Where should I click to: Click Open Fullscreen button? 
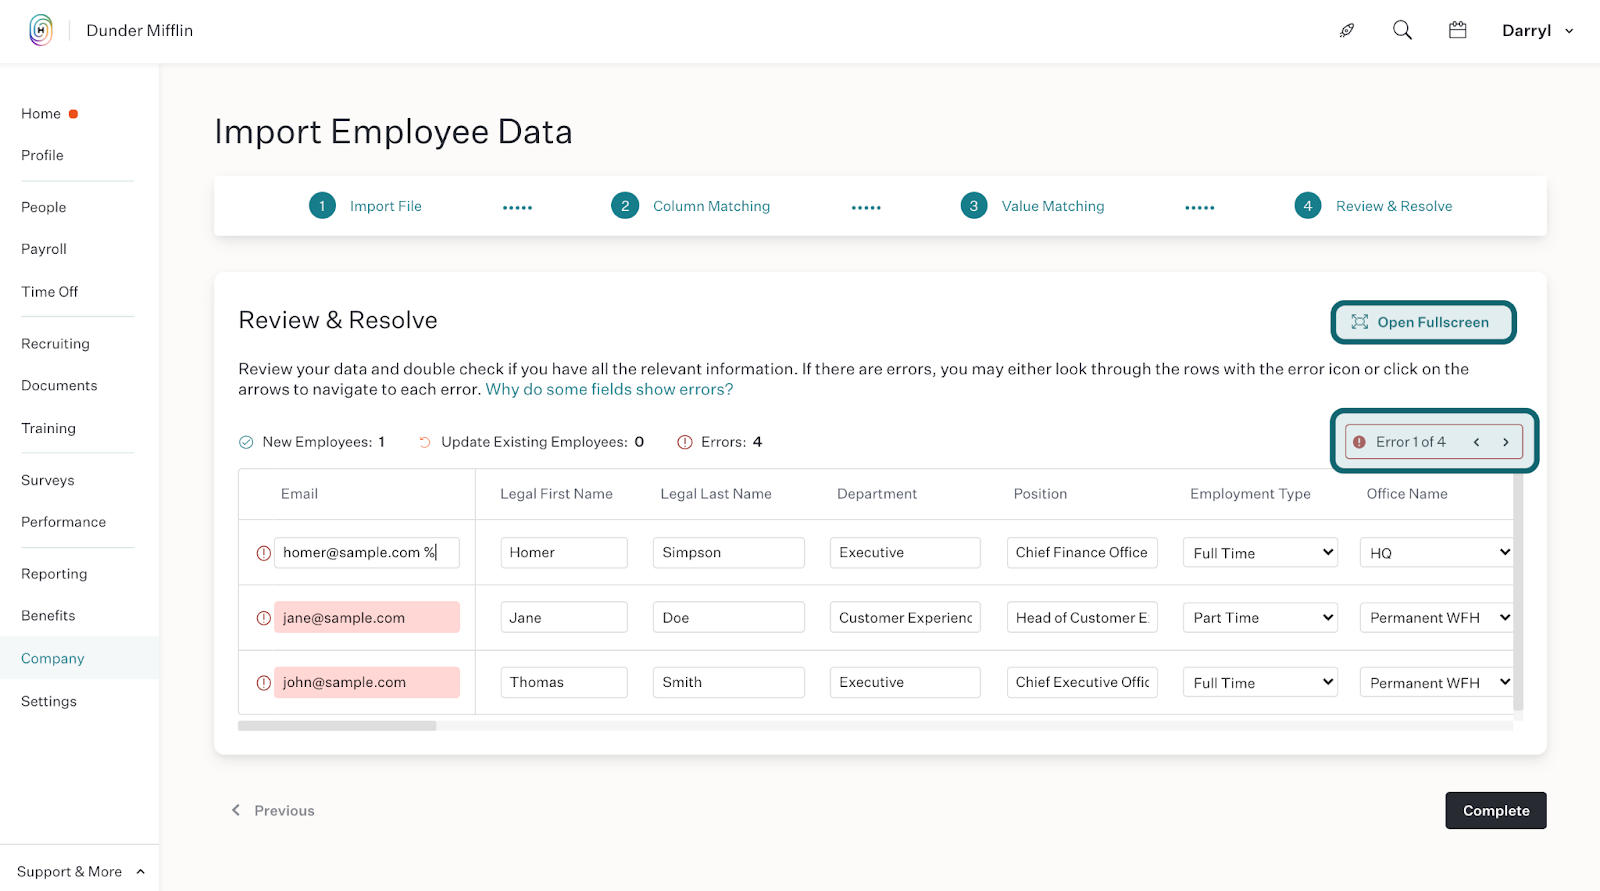(x=1423, y=322)
